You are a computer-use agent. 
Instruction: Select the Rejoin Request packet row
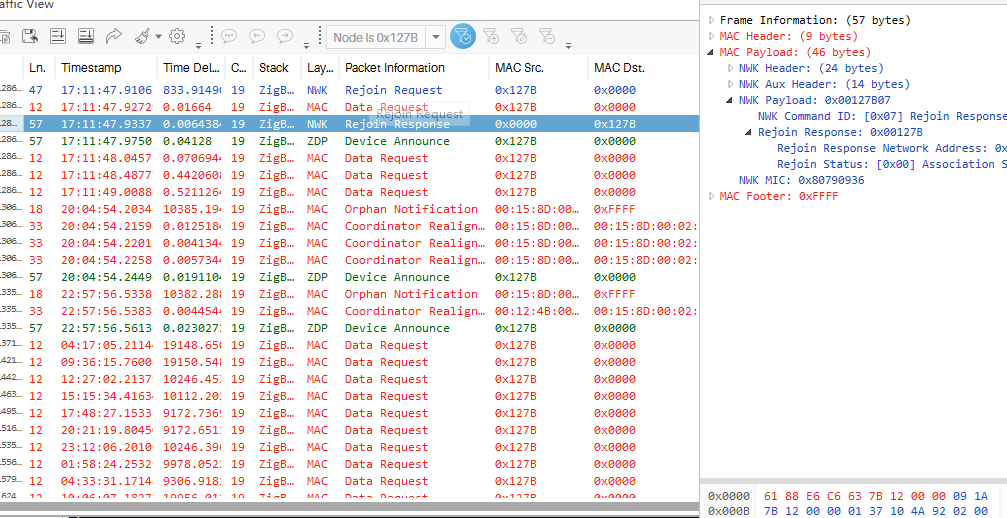(x=349, y=90)
